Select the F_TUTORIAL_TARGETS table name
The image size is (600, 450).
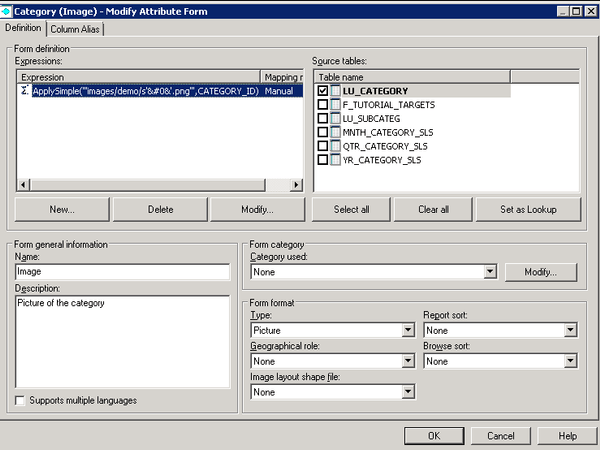click(x=389, y=105)
